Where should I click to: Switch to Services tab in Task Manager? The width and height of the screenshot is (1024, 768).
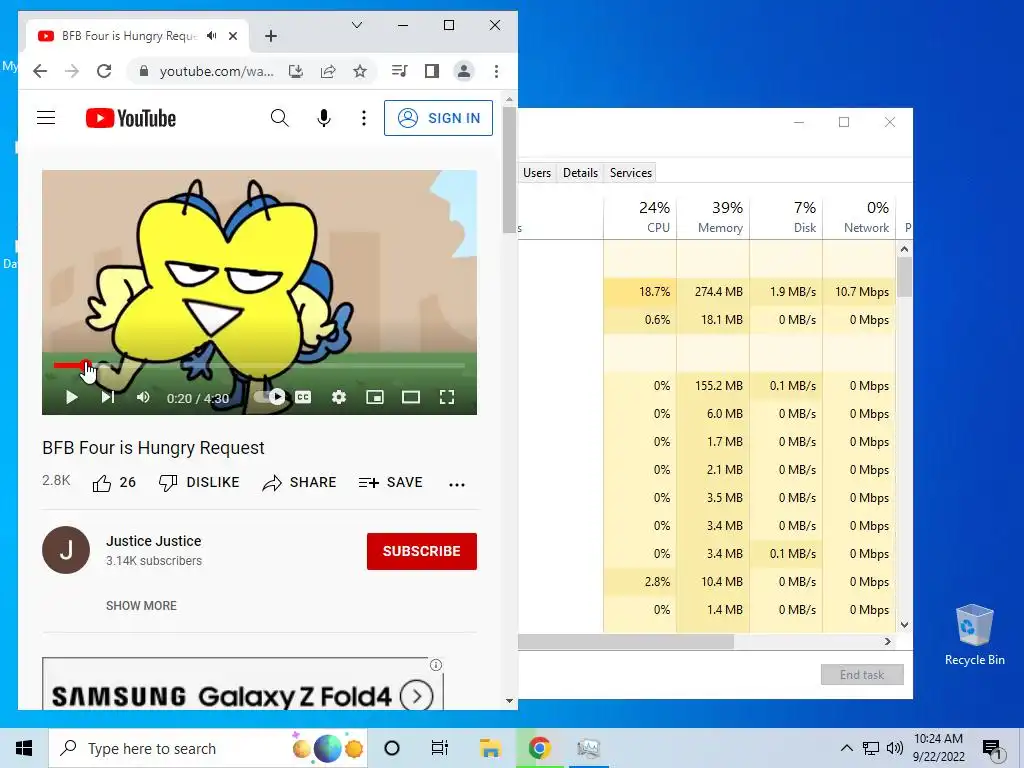[x=631, y=172]
